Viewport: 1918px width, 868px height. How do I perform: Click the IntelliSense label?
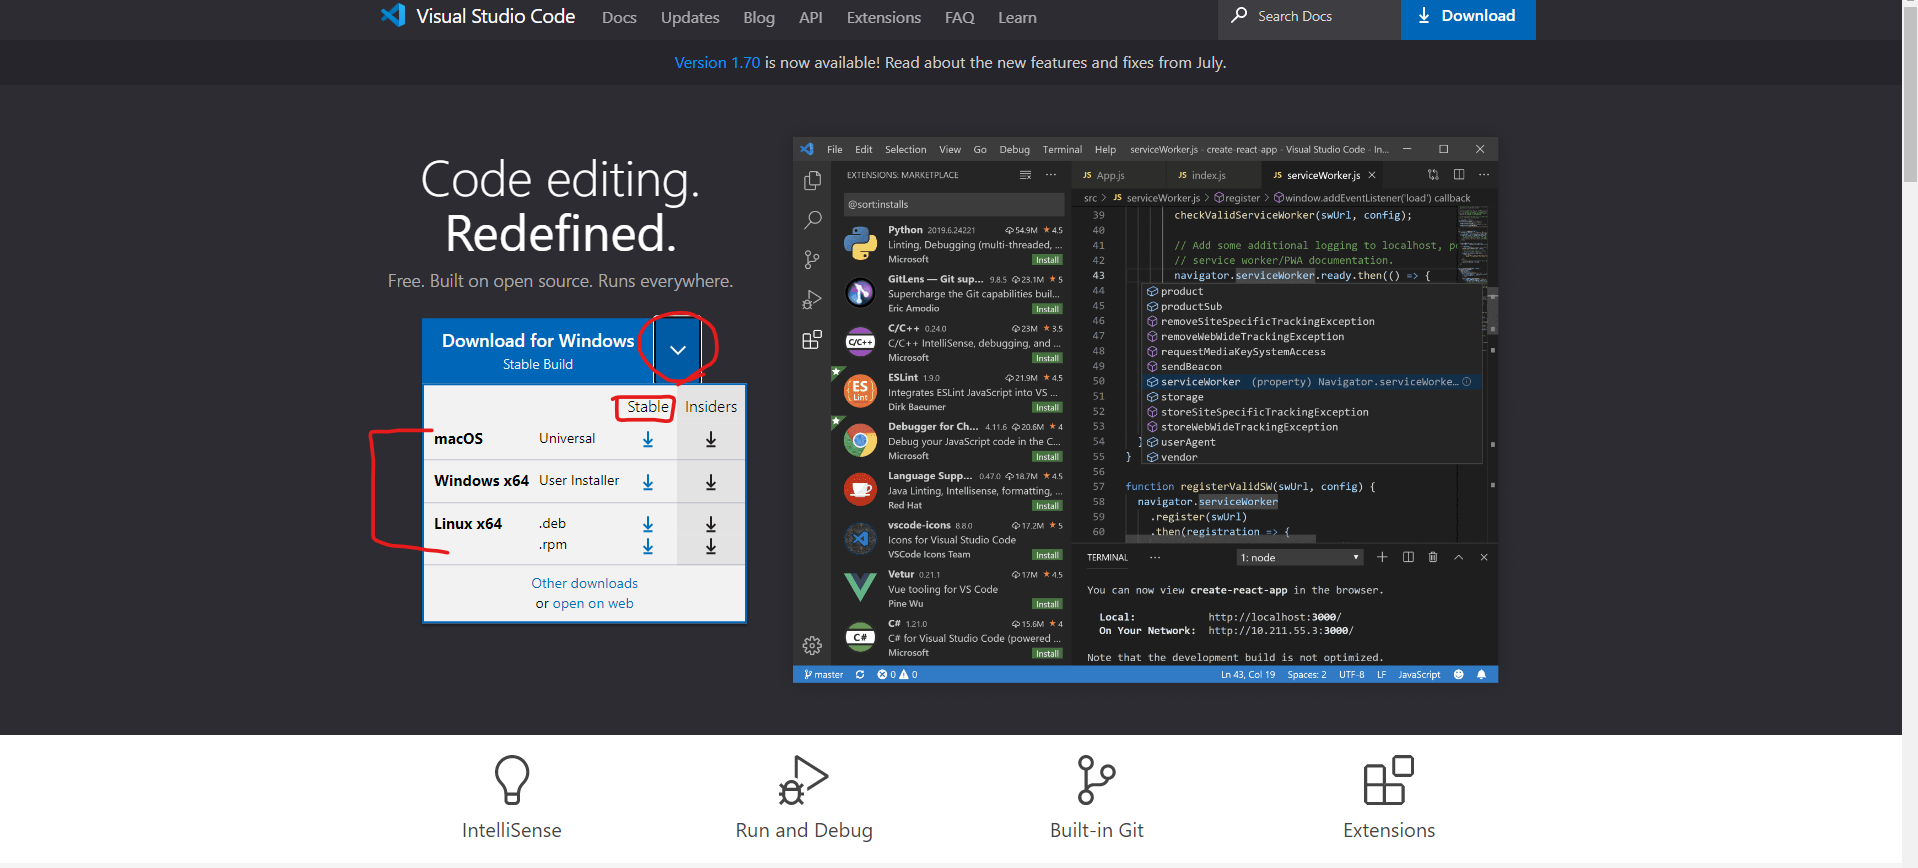pos(512,830)
